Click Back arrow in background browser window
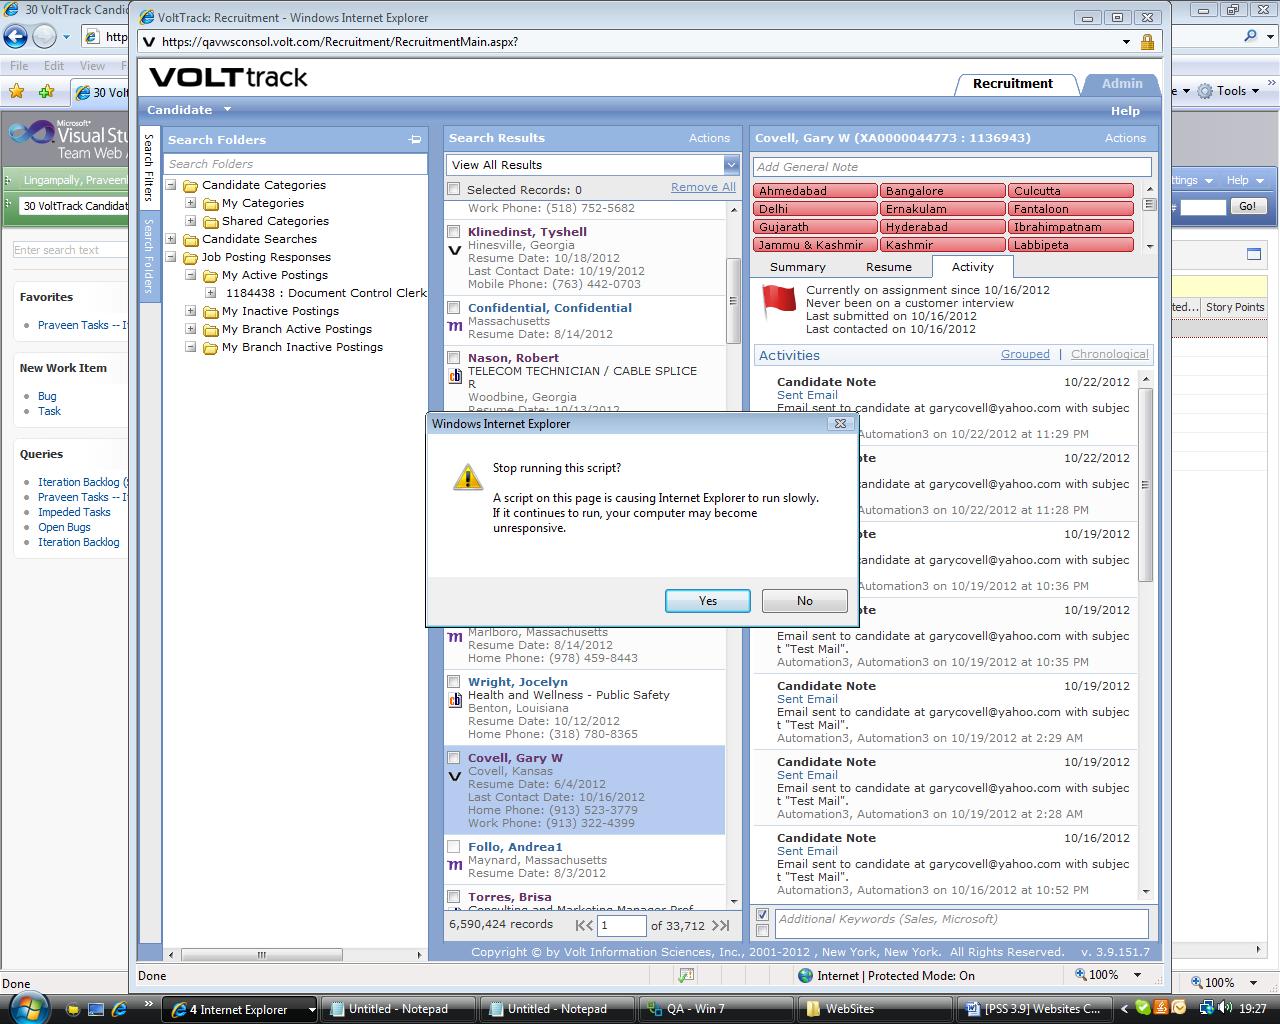 pos(15,37)
